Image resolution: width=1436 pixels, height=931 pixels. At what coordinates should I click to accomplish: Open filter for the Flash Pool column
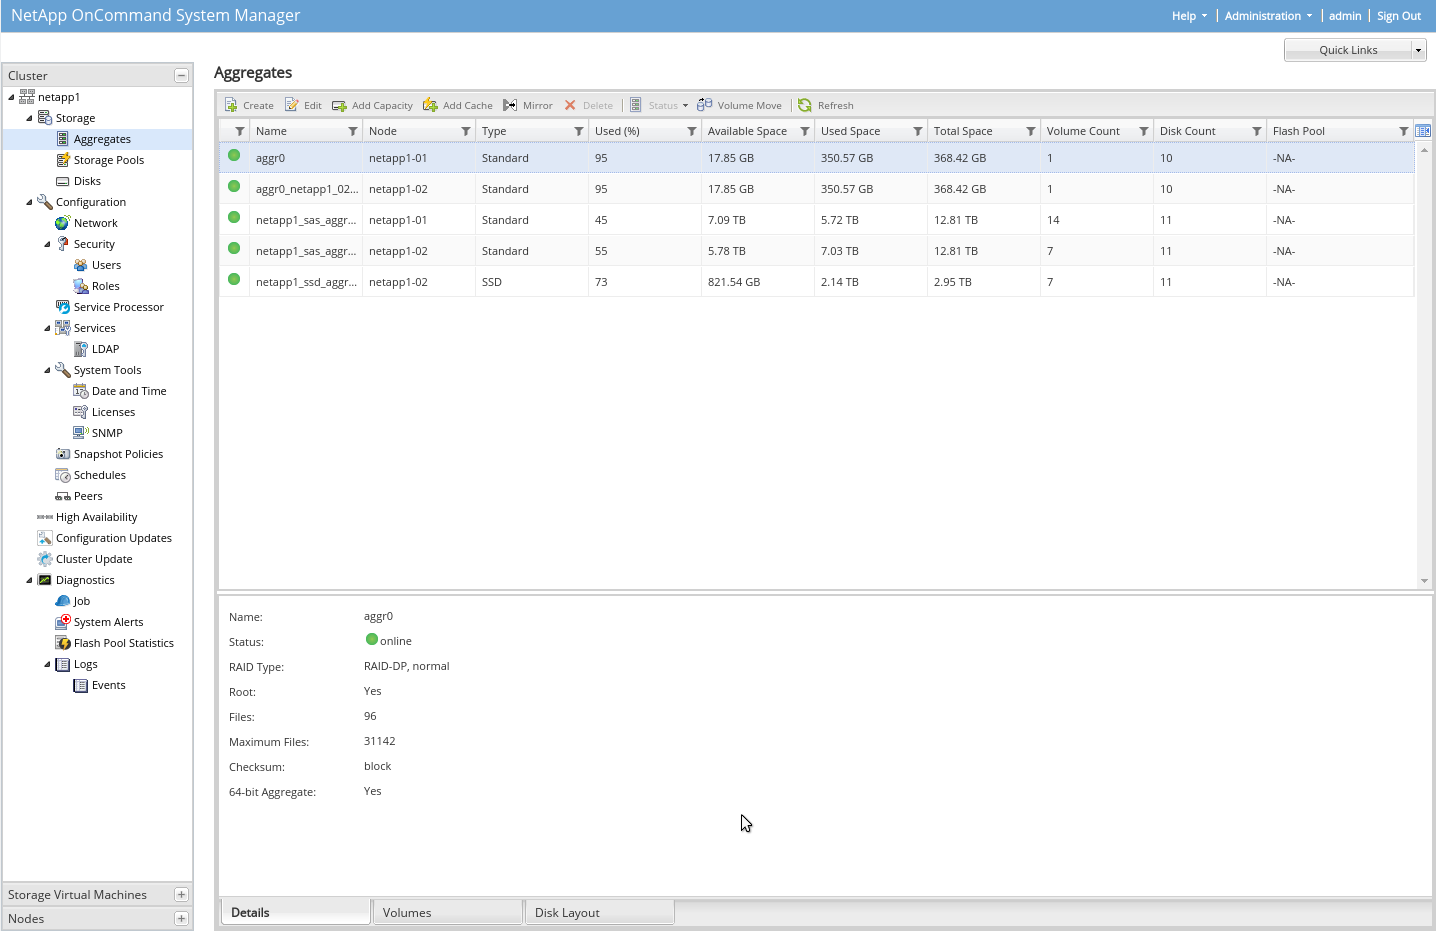(x=1404, y=131)
